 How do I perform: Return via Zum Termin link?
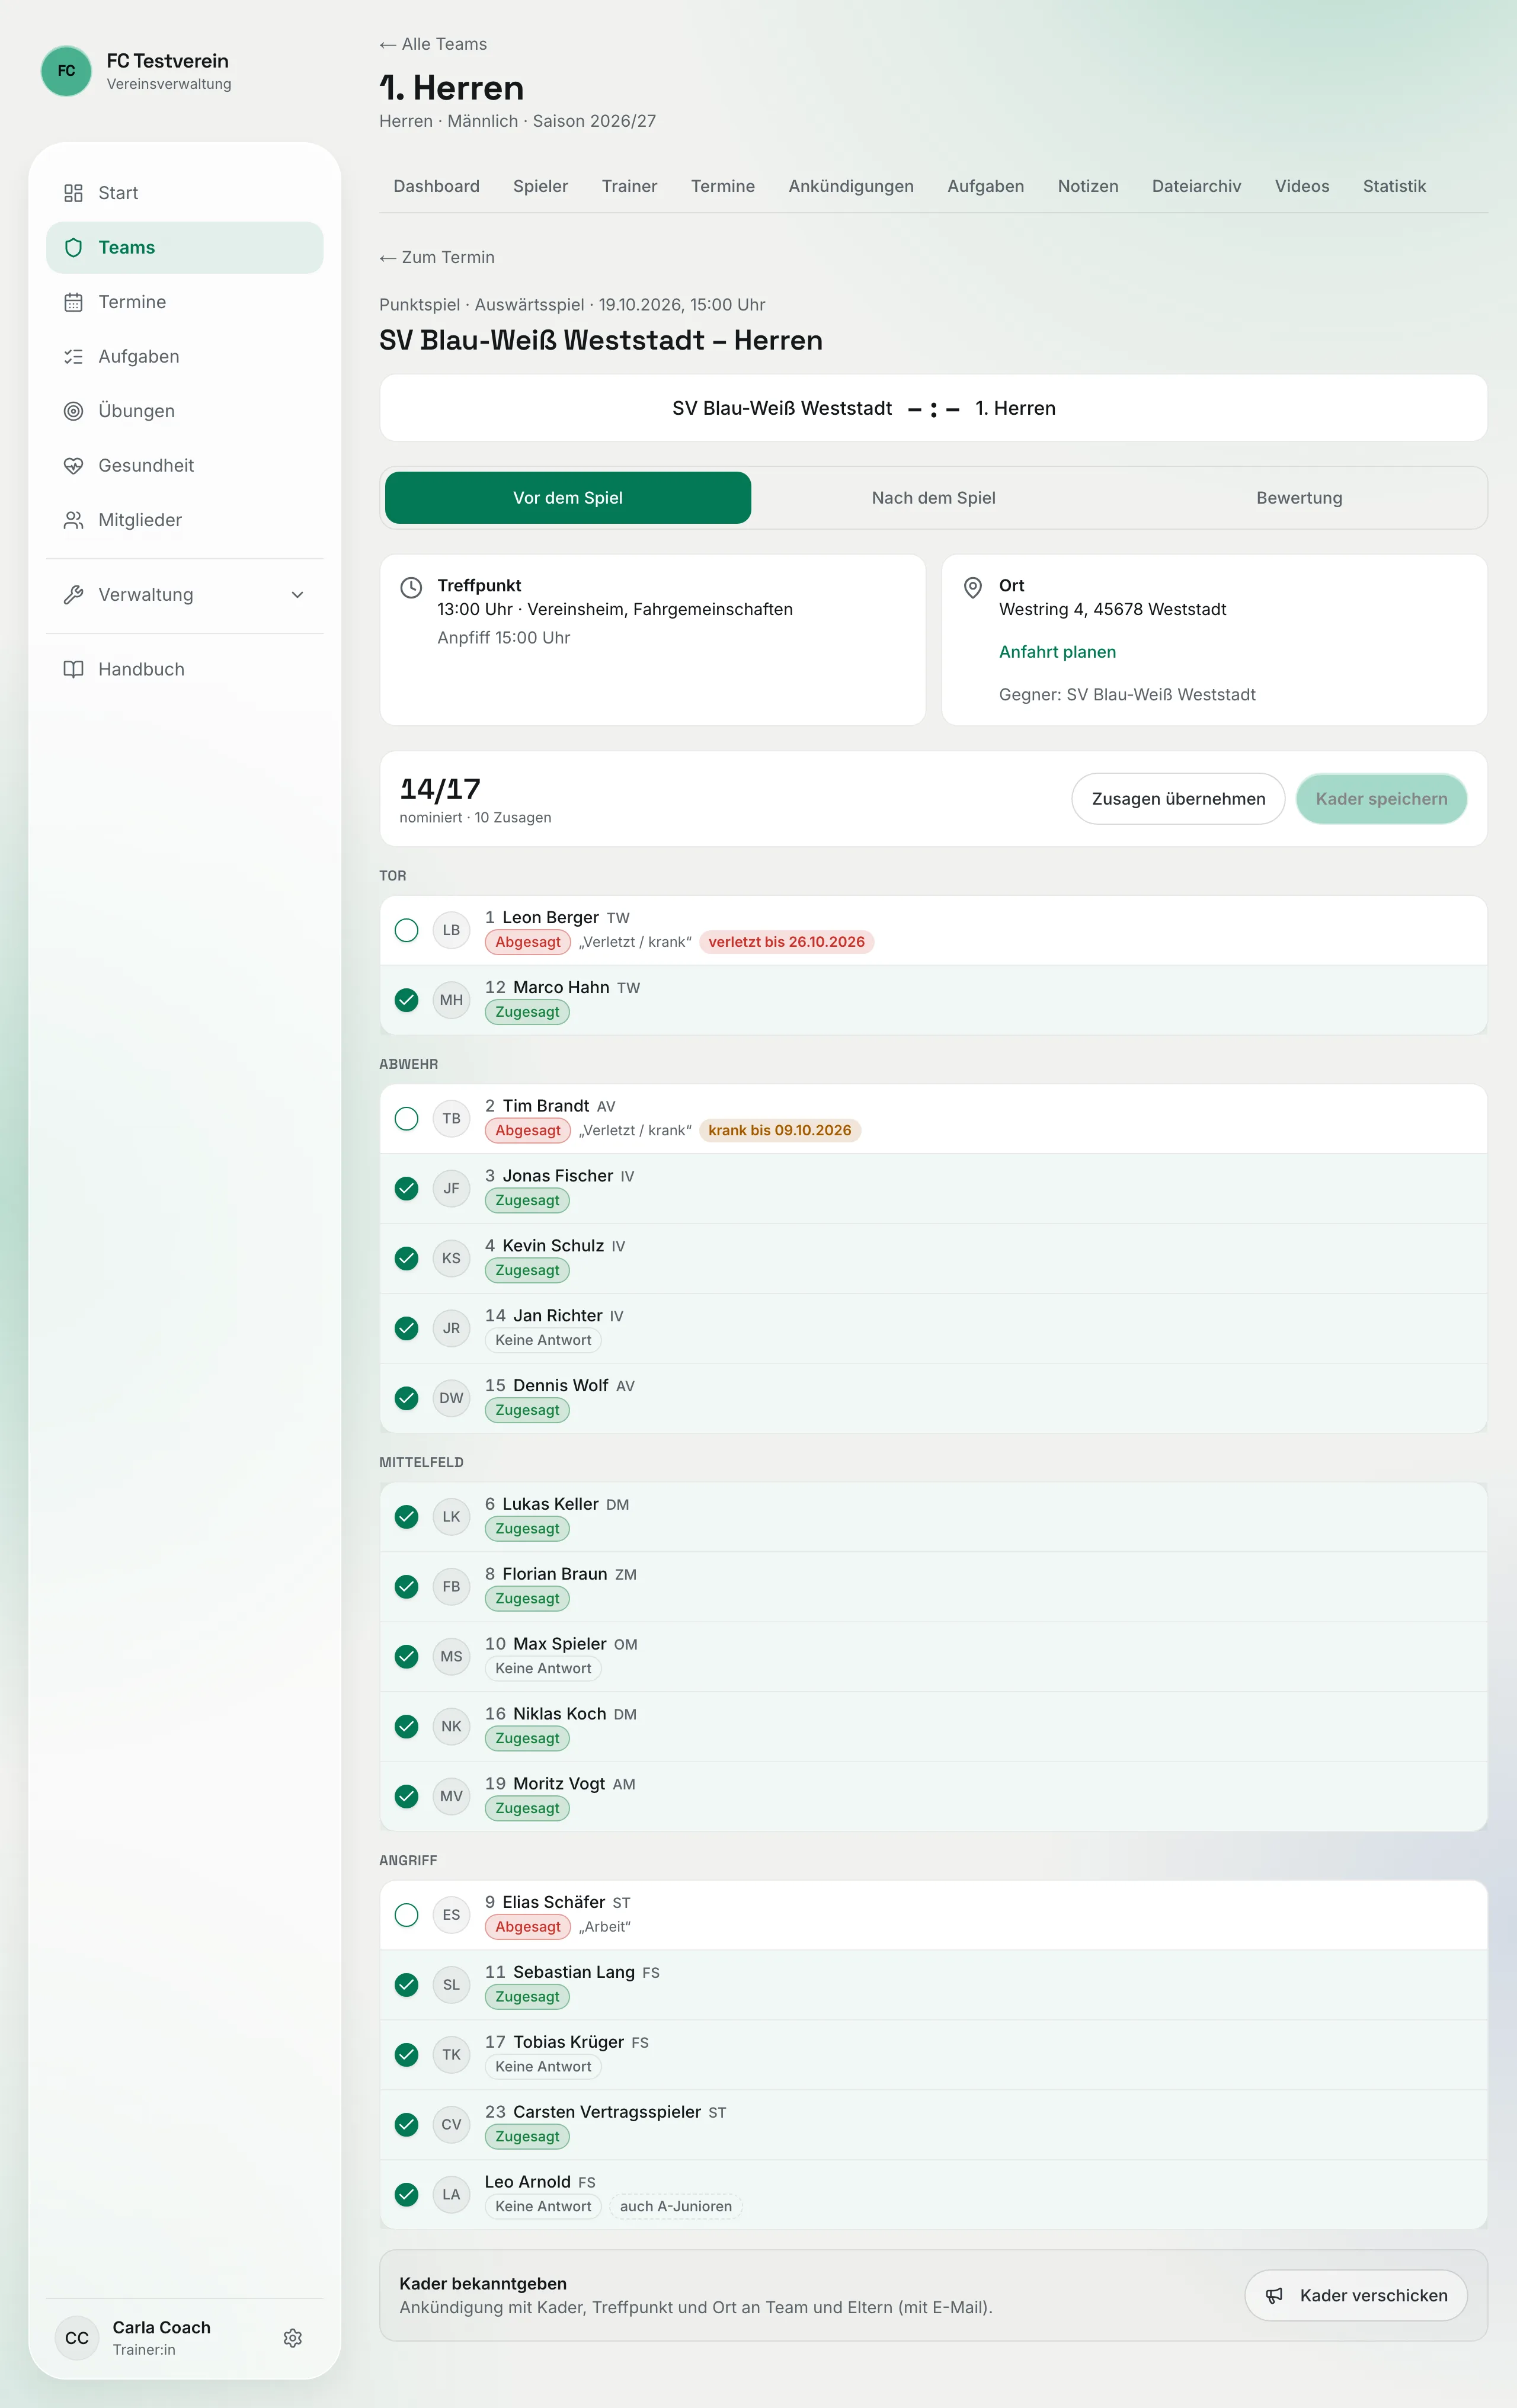pos(437,257)
